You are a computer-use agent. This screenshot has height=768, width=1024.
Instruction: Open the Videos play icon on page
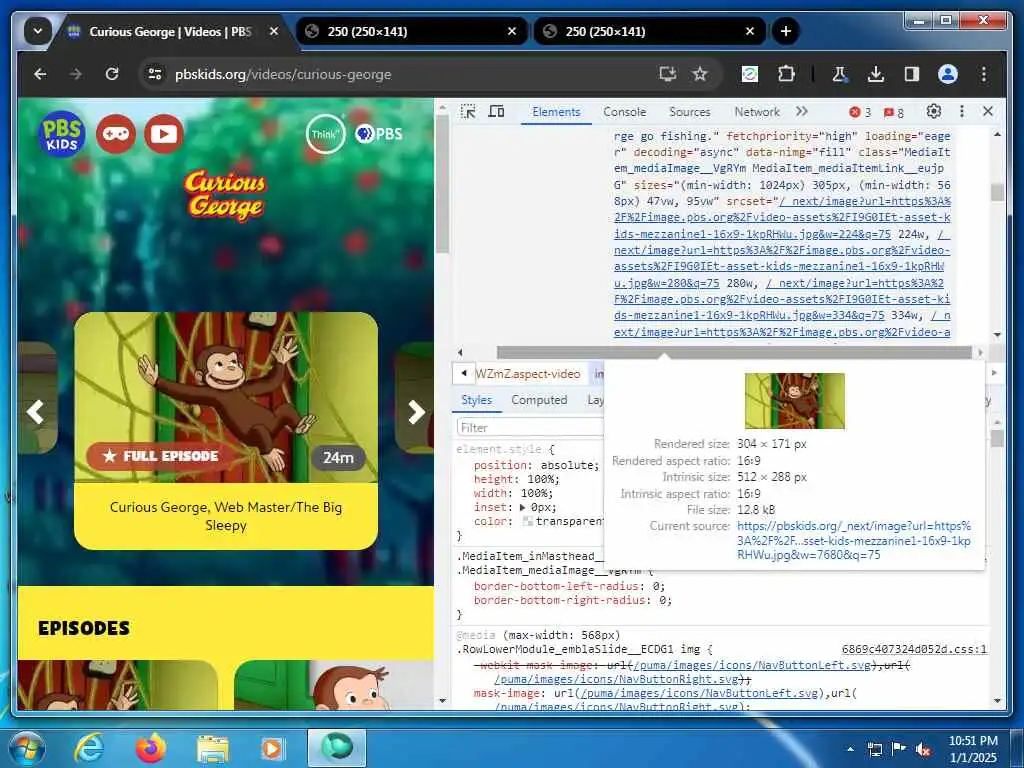pyautogui.click(x=164, y=134)
